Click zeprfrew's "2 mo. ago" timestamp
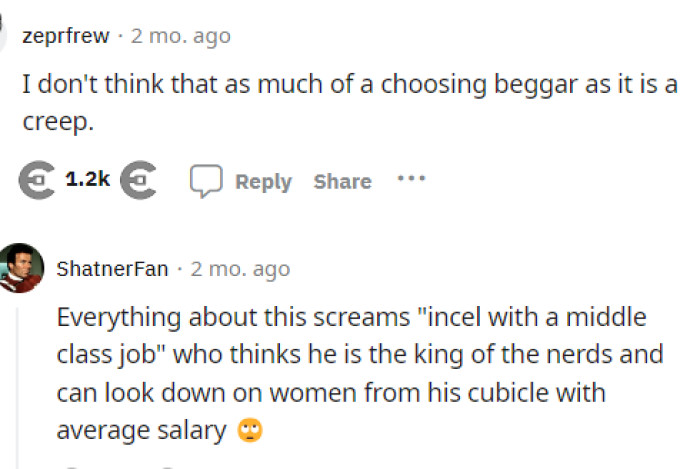This screenshot has width=700, height=469. coord(181,36)
